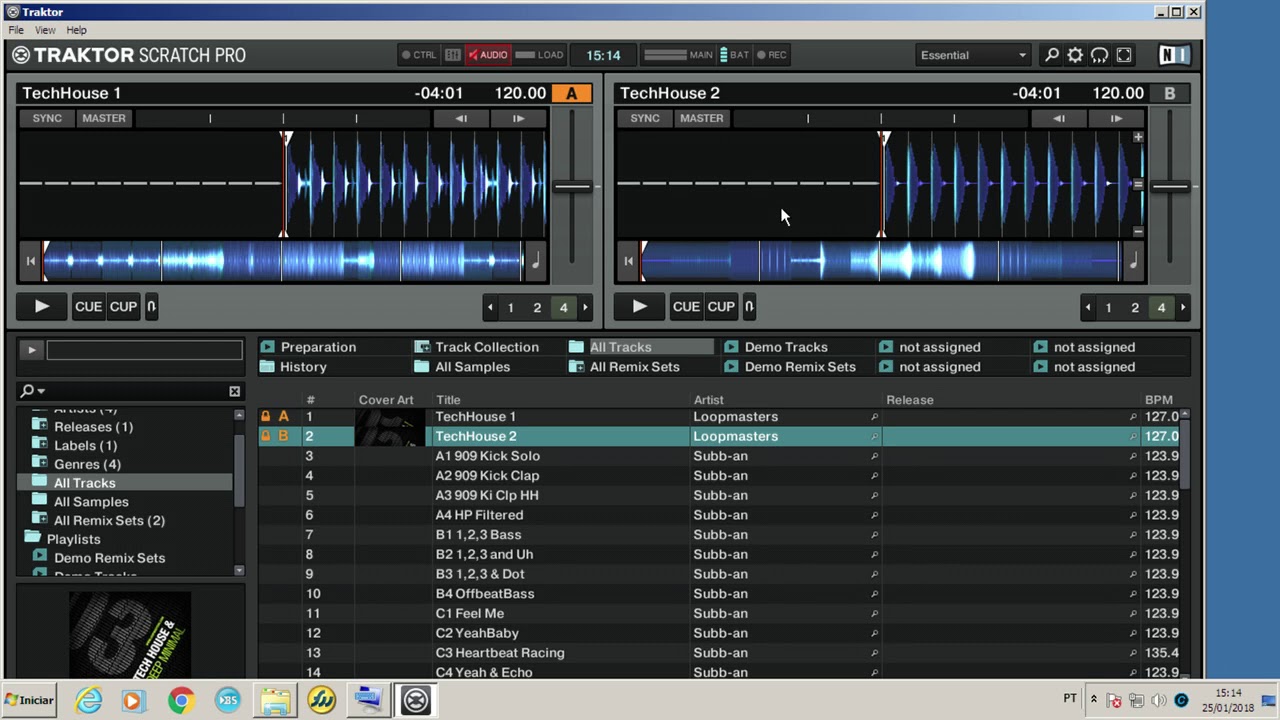
Task: Click the MAIN level meter
Action: tap(678, 55)
